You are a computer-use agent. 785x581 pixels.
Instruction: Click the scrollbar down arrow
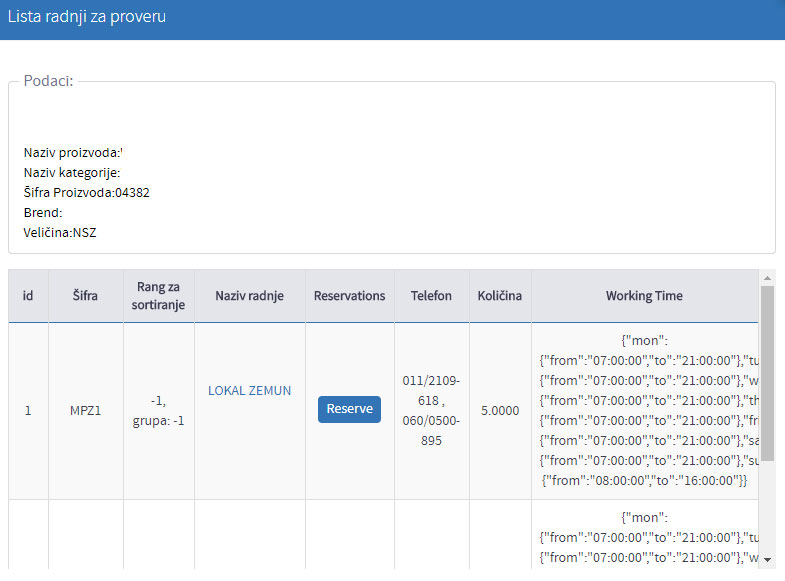767,560
